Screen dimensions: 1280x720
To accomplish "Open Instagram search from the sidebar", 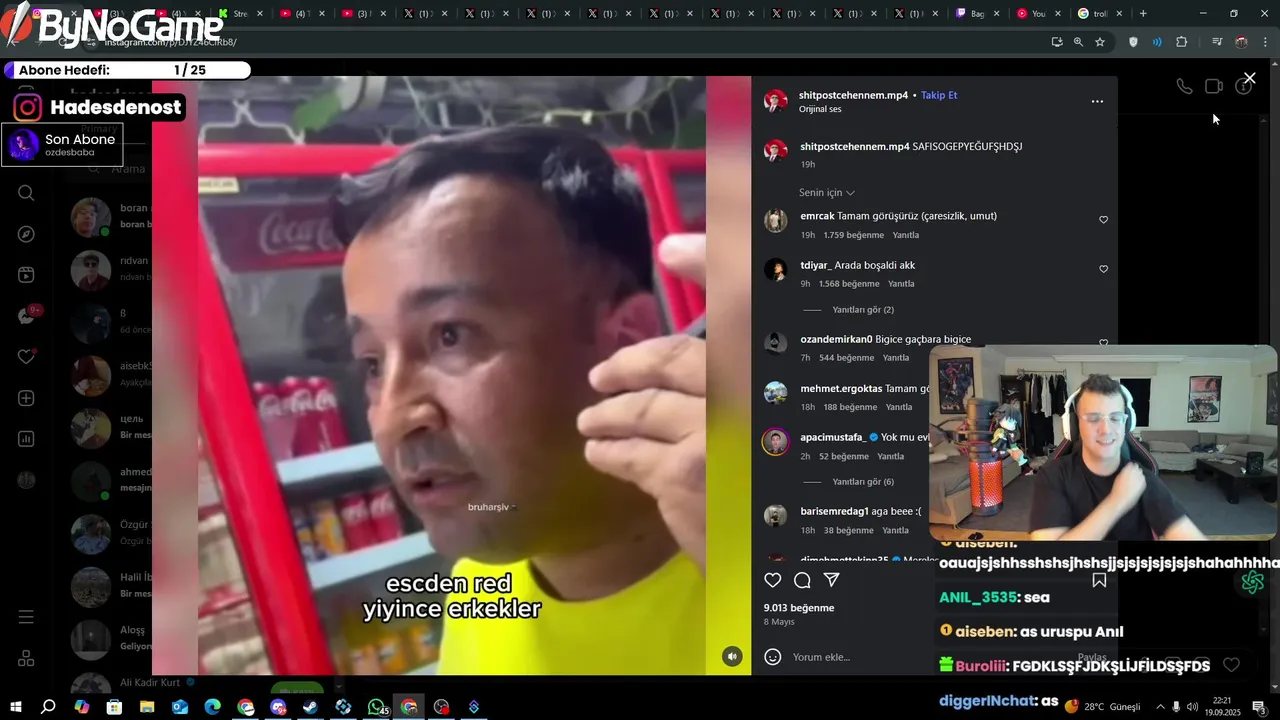I will click(x=26, y=193).
